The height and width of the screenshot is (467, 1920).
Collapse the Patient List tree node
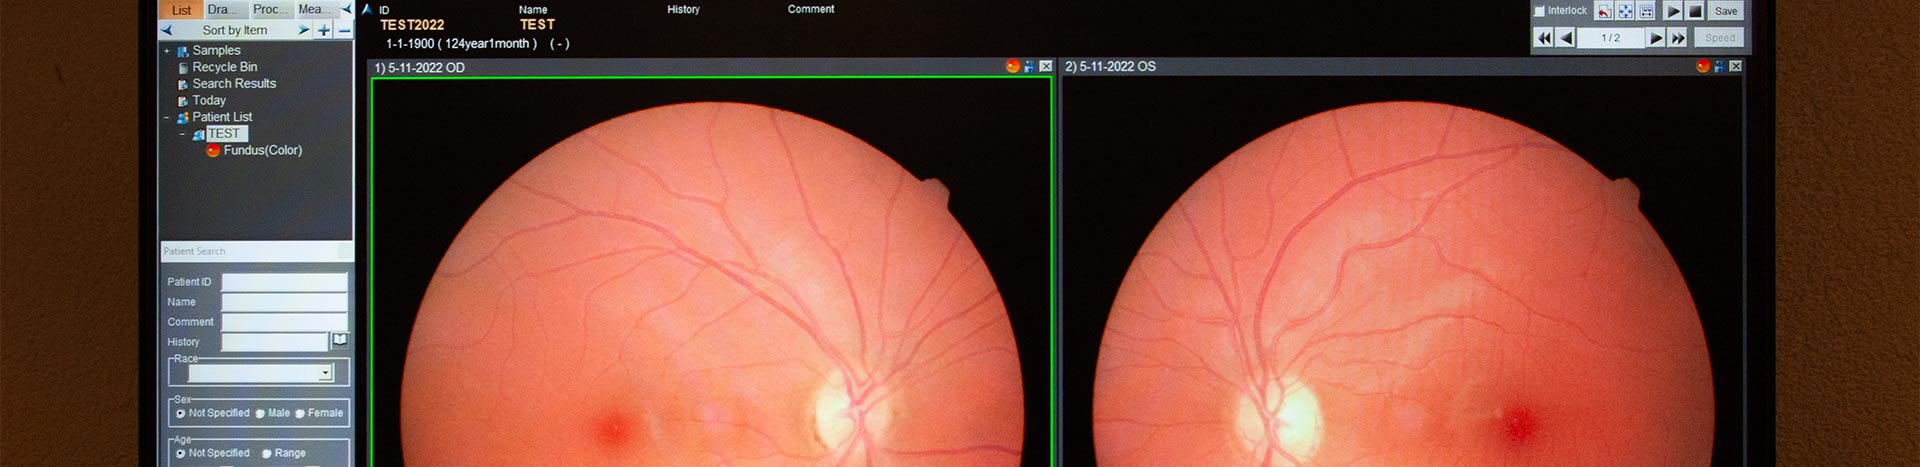pyautogui.click(x=167, y=117)
